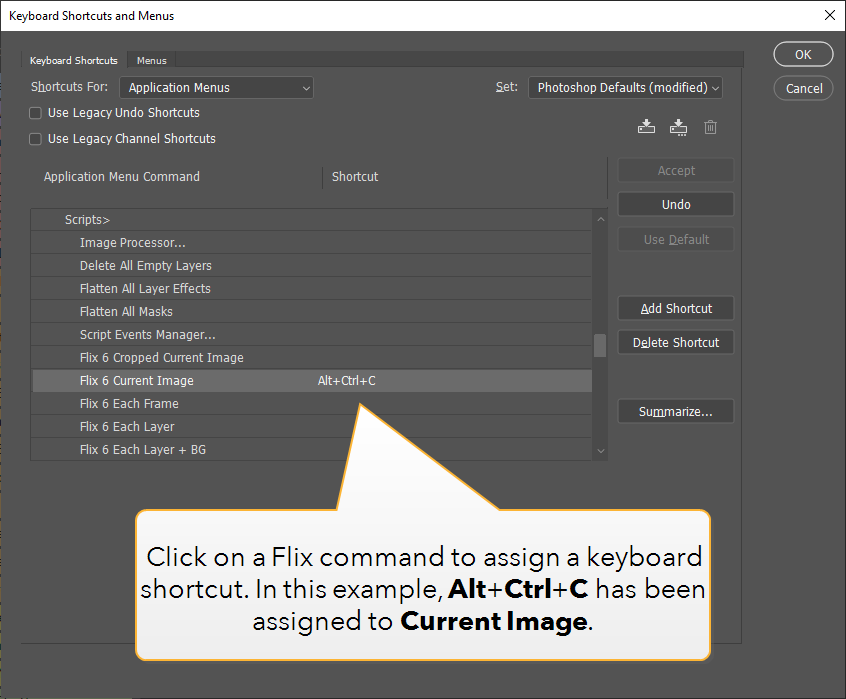Click the Undo button

point(676,204)
